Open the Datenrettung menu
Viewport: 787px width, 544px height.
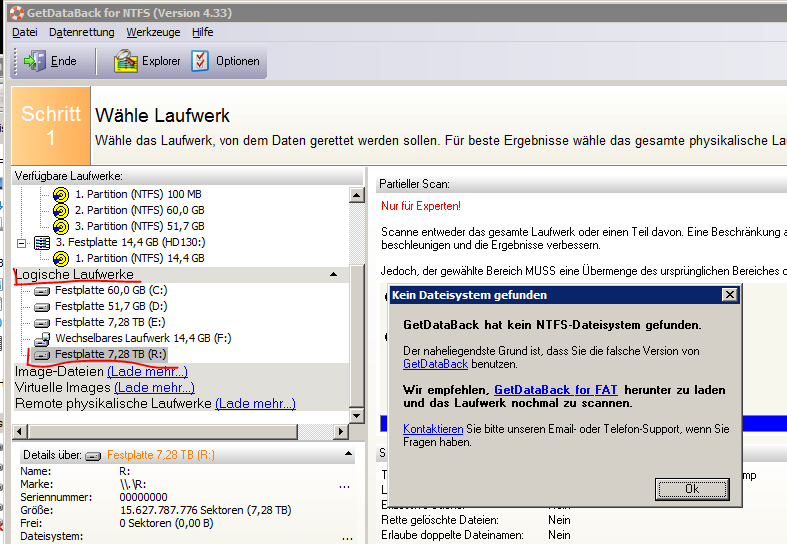(x=81, y=32)
